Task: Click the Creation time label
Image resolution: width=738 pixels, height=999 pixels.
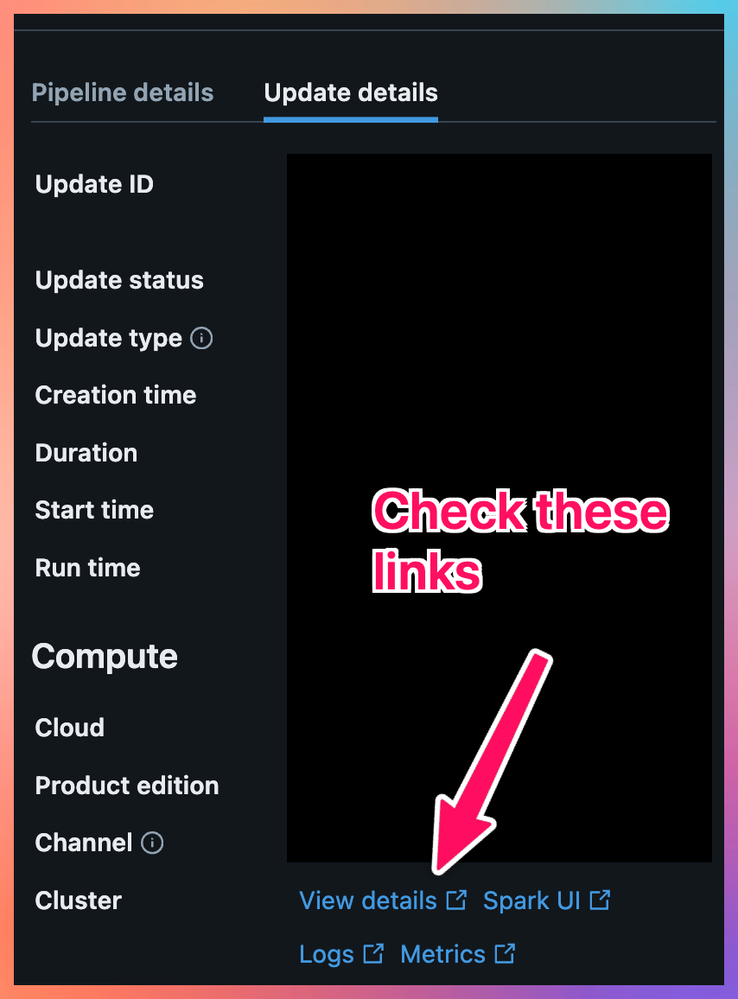Action: pos(115,395)
